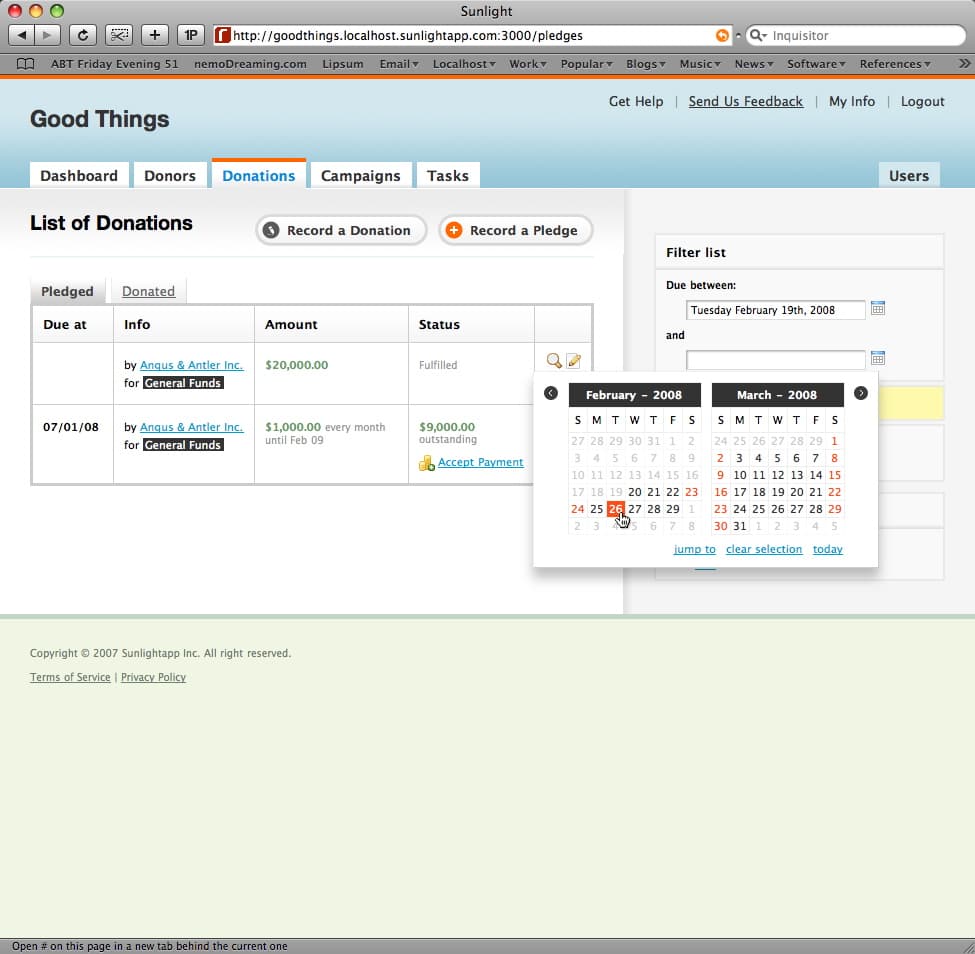
Task: Click the magnifier view icon in the Fulfilled pledge row
Action: click(x=553, y=361)
